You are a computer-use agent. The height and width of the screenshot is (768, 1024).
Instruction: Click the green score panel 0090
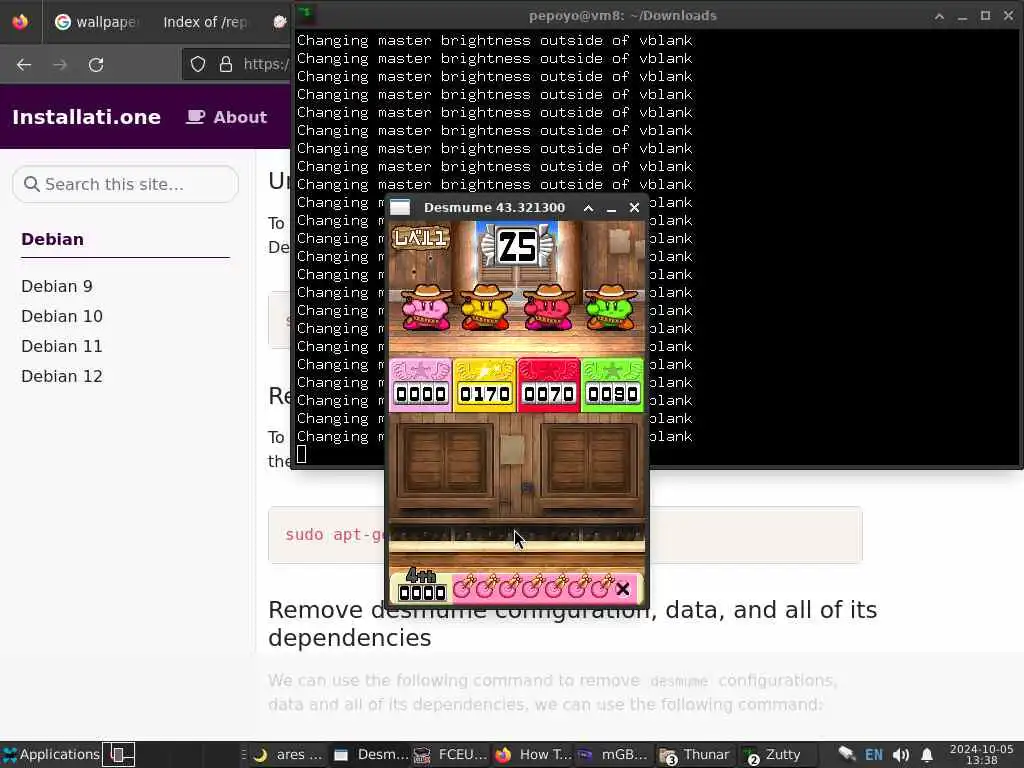pyautogui.click(x=613, y=385)
